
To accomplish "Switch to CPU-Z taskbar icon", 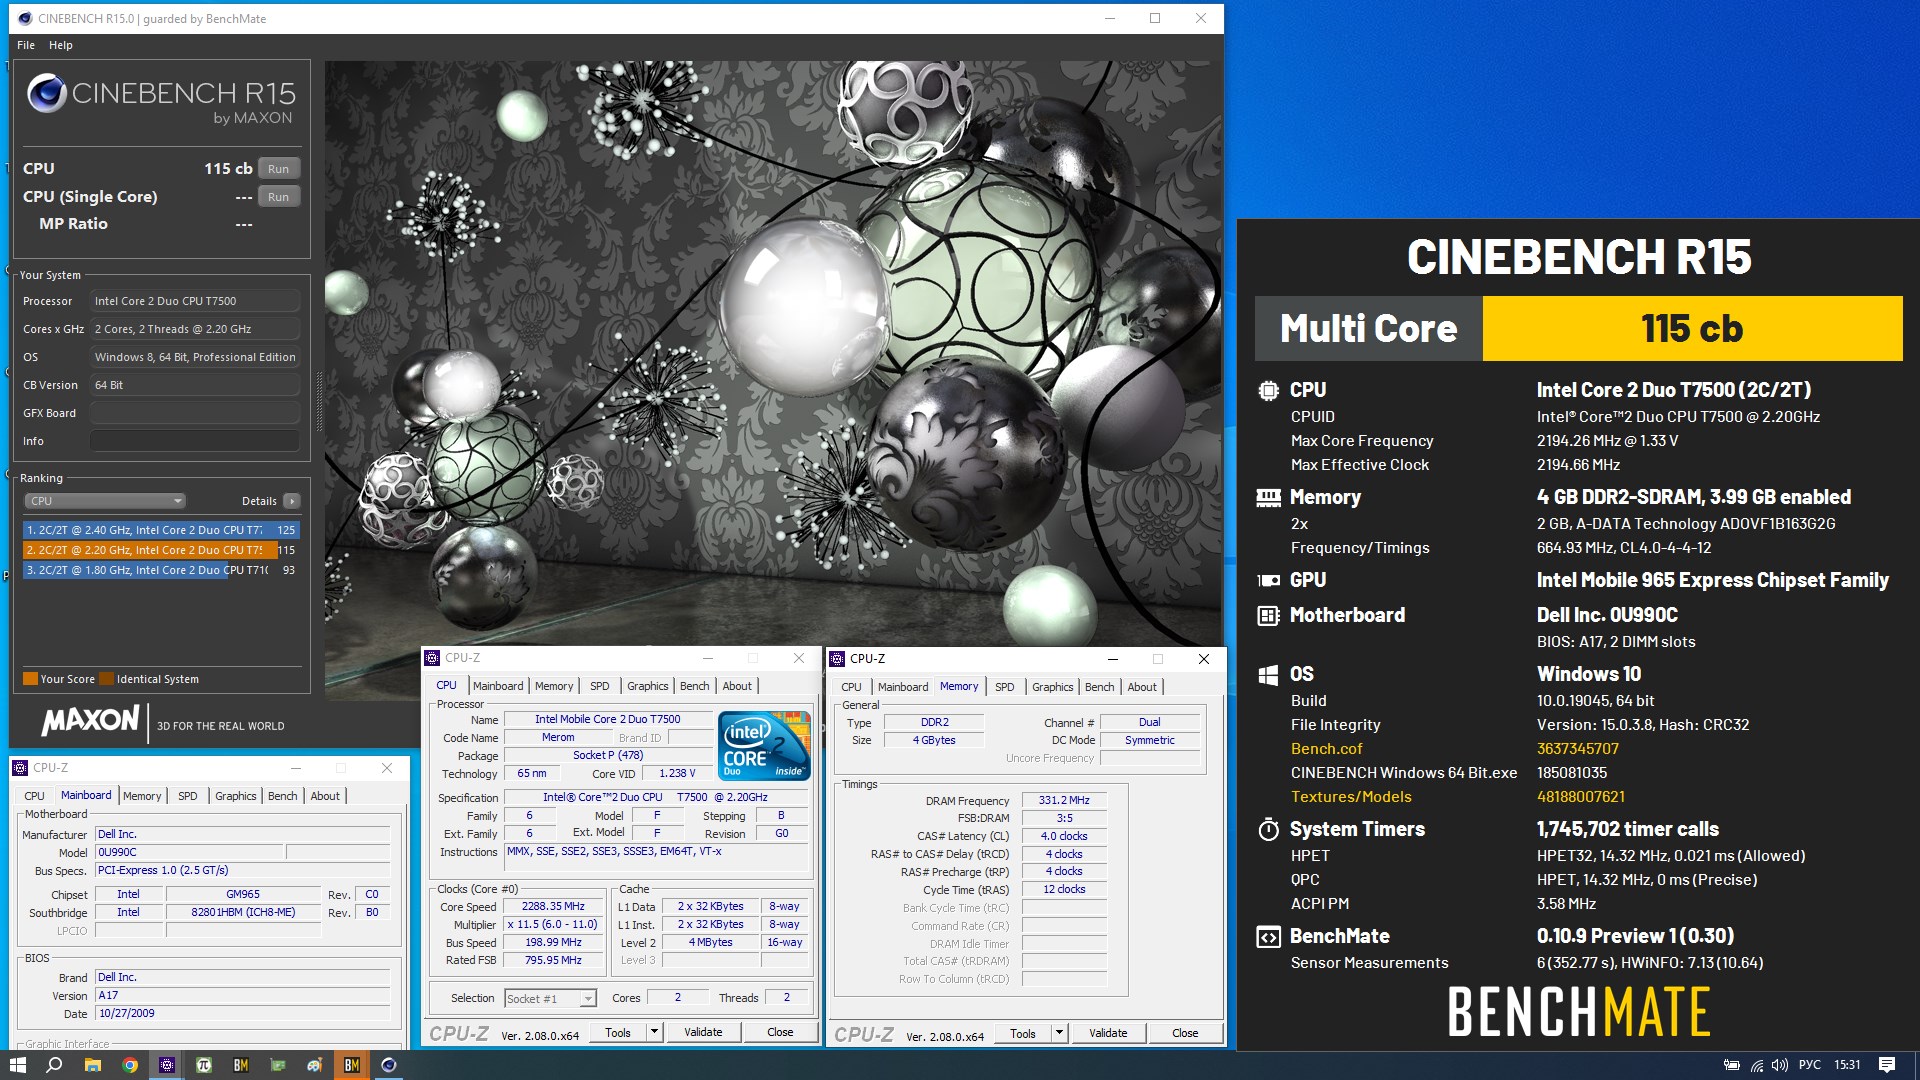I will coord(167,1065).
